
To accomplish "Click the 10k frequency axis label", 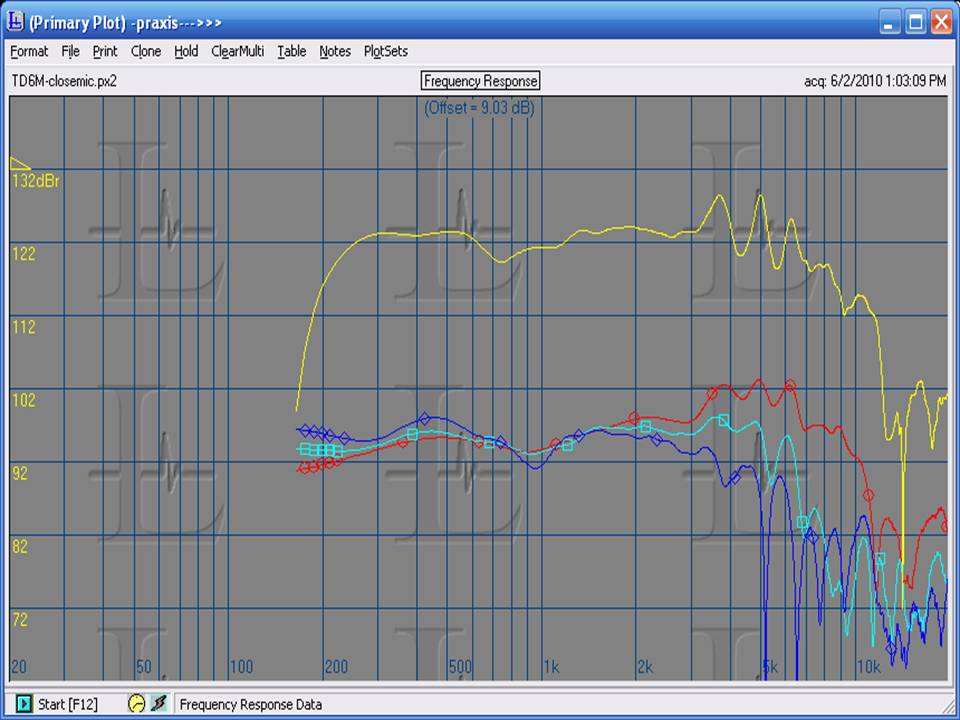I will tap(868, 667).
